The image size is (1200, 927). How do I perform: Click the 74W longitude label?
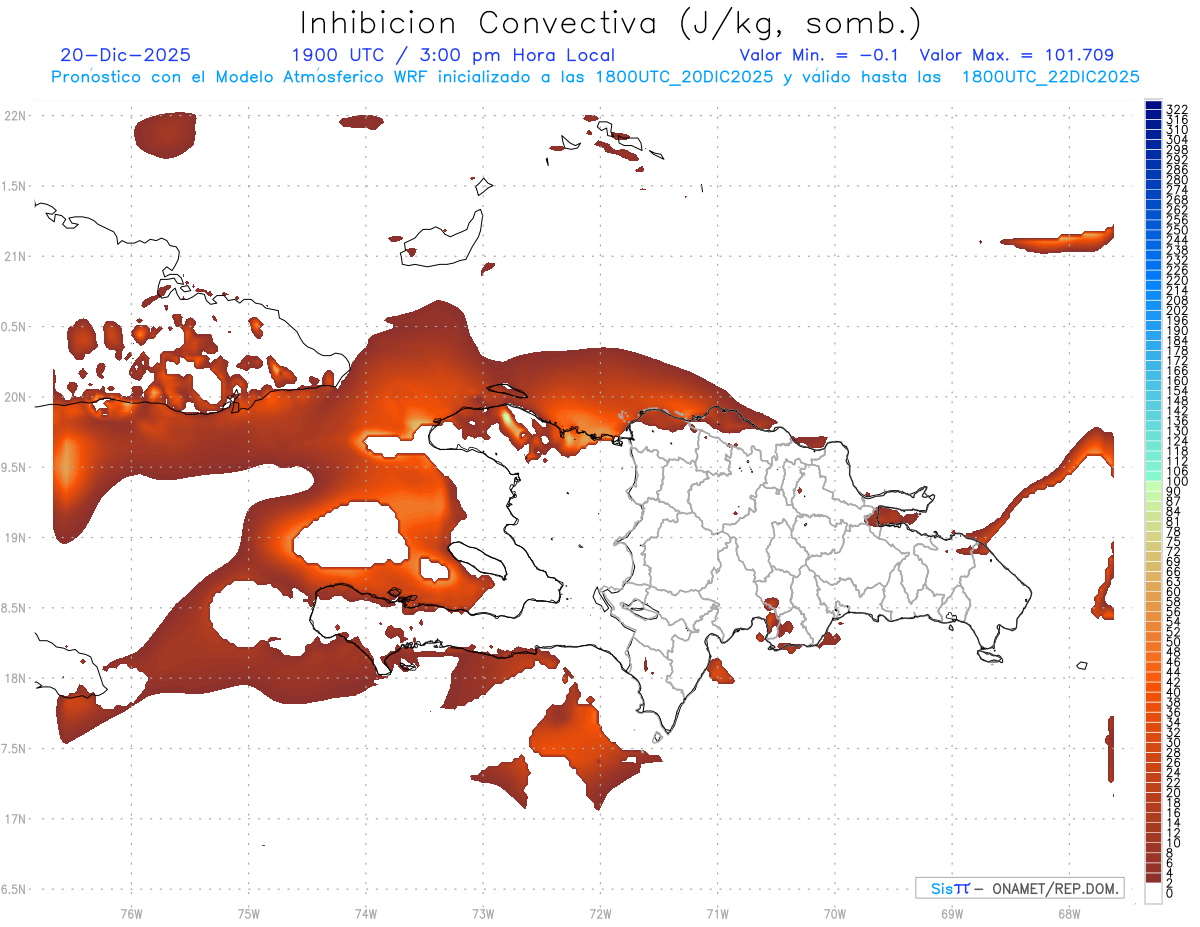point(365,913)
